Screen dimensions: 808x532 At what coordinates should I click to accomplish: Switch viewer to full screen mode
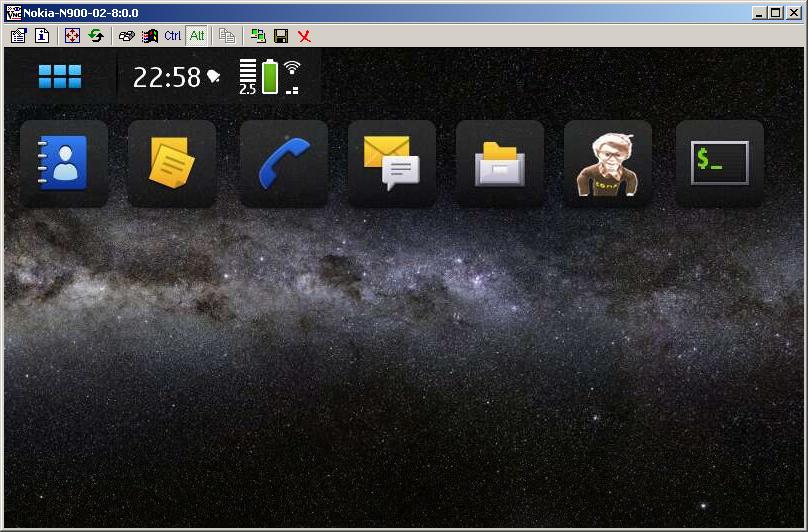72,36
